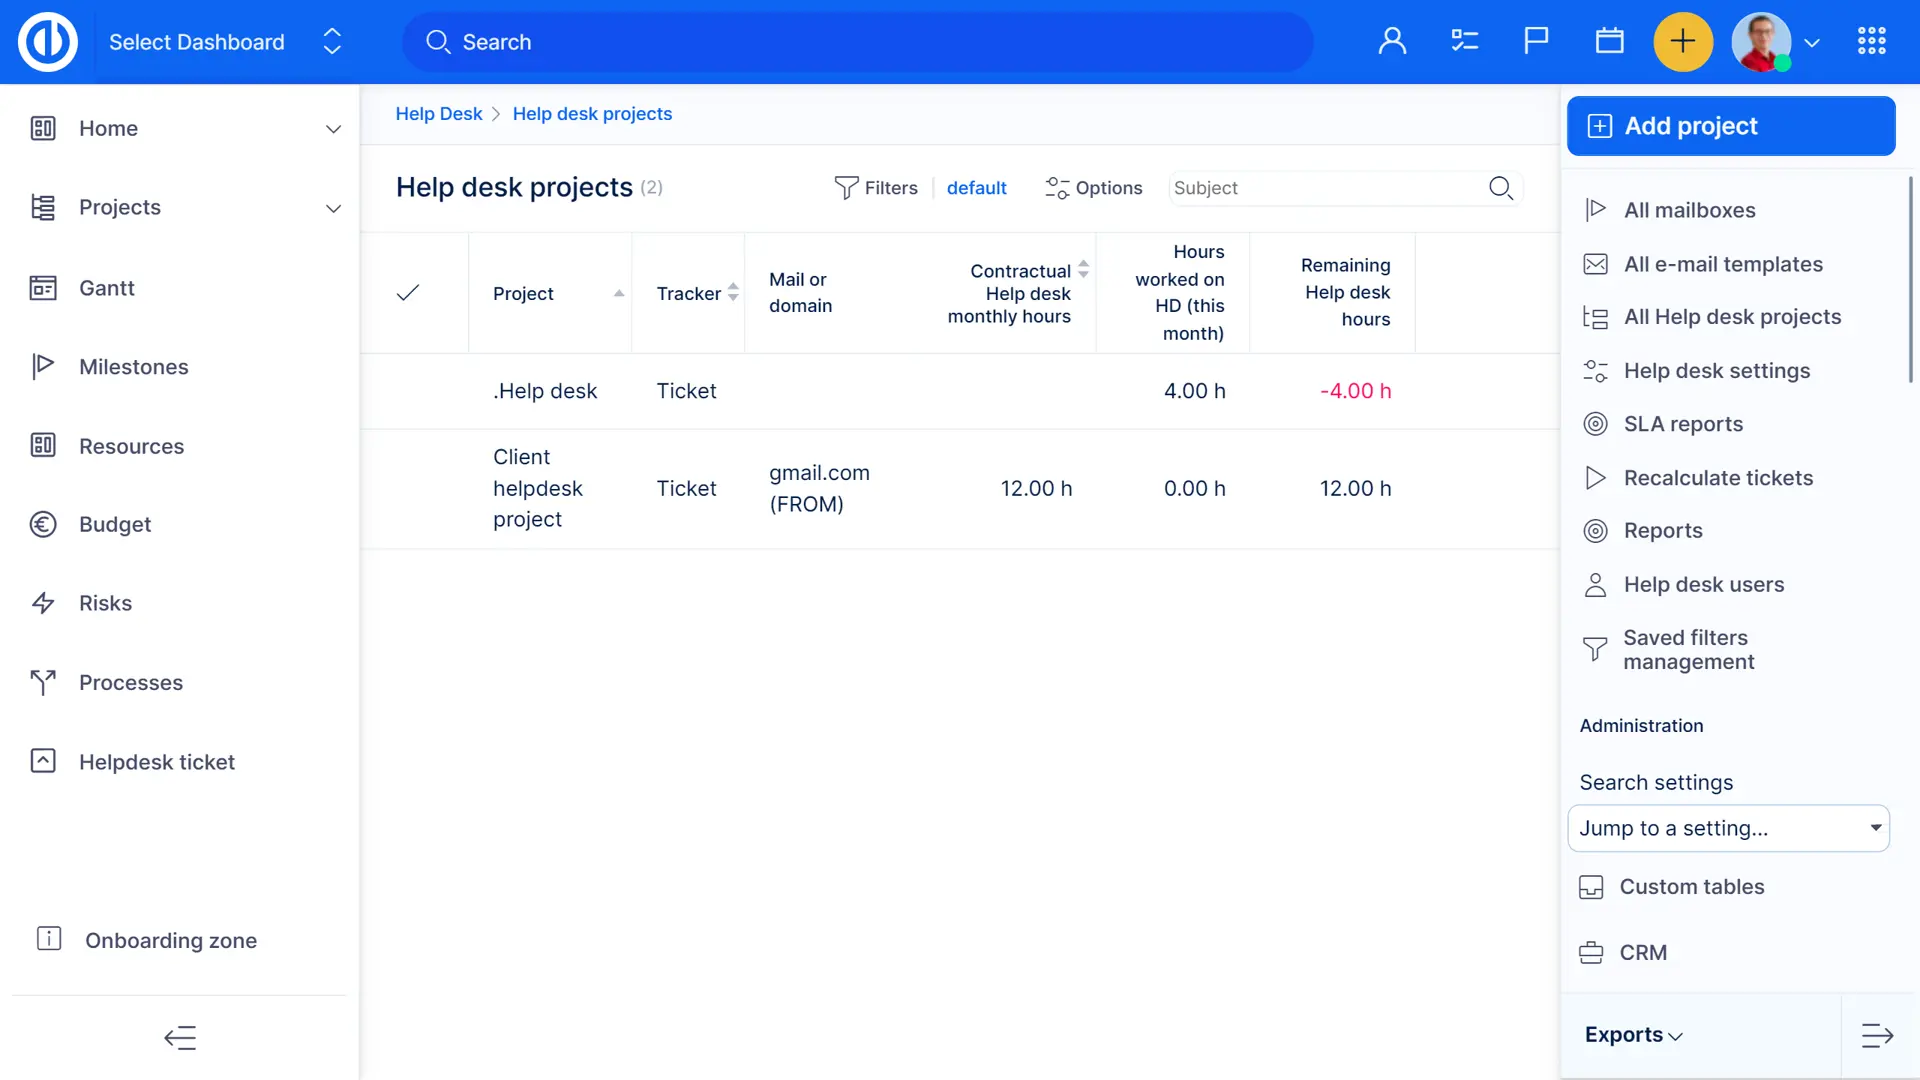
Task: Click the search magnifier in Subject field
Action: (1500, 188)
